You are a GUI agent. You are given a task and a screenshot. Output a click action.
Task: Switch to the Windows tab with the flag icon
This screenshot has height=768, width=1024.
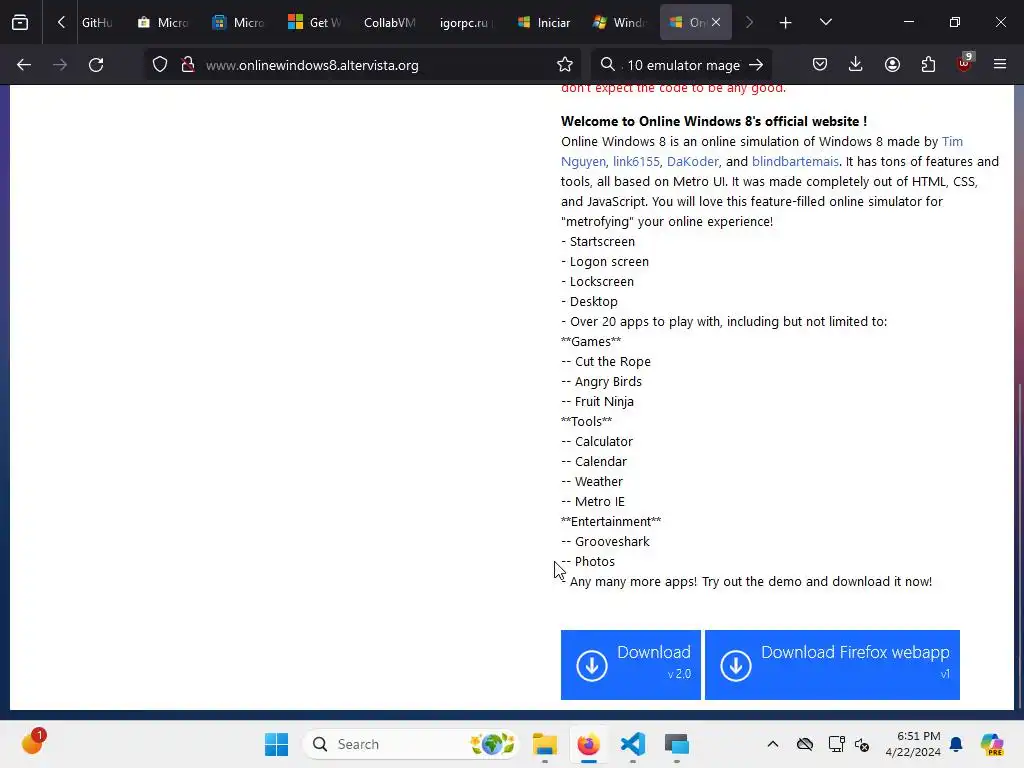(x=620, y=22)
